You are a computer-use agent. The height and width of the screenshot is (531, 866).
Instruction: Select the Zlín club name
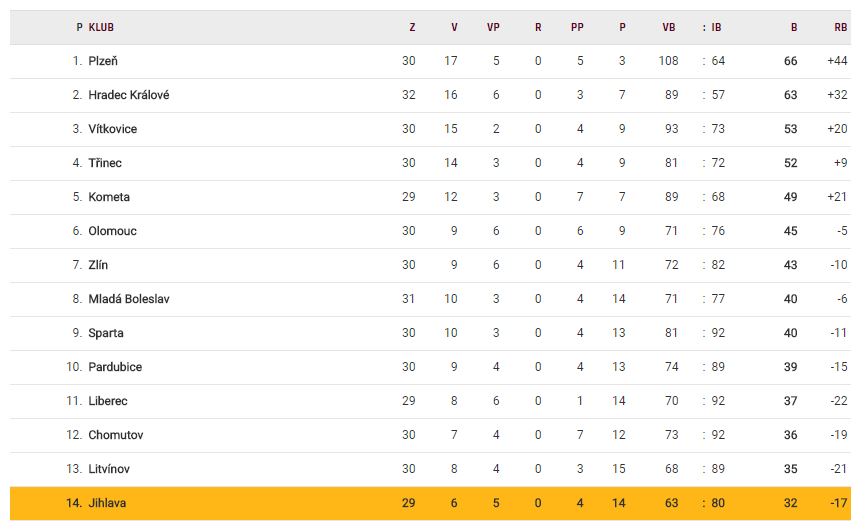click(98, 265)
